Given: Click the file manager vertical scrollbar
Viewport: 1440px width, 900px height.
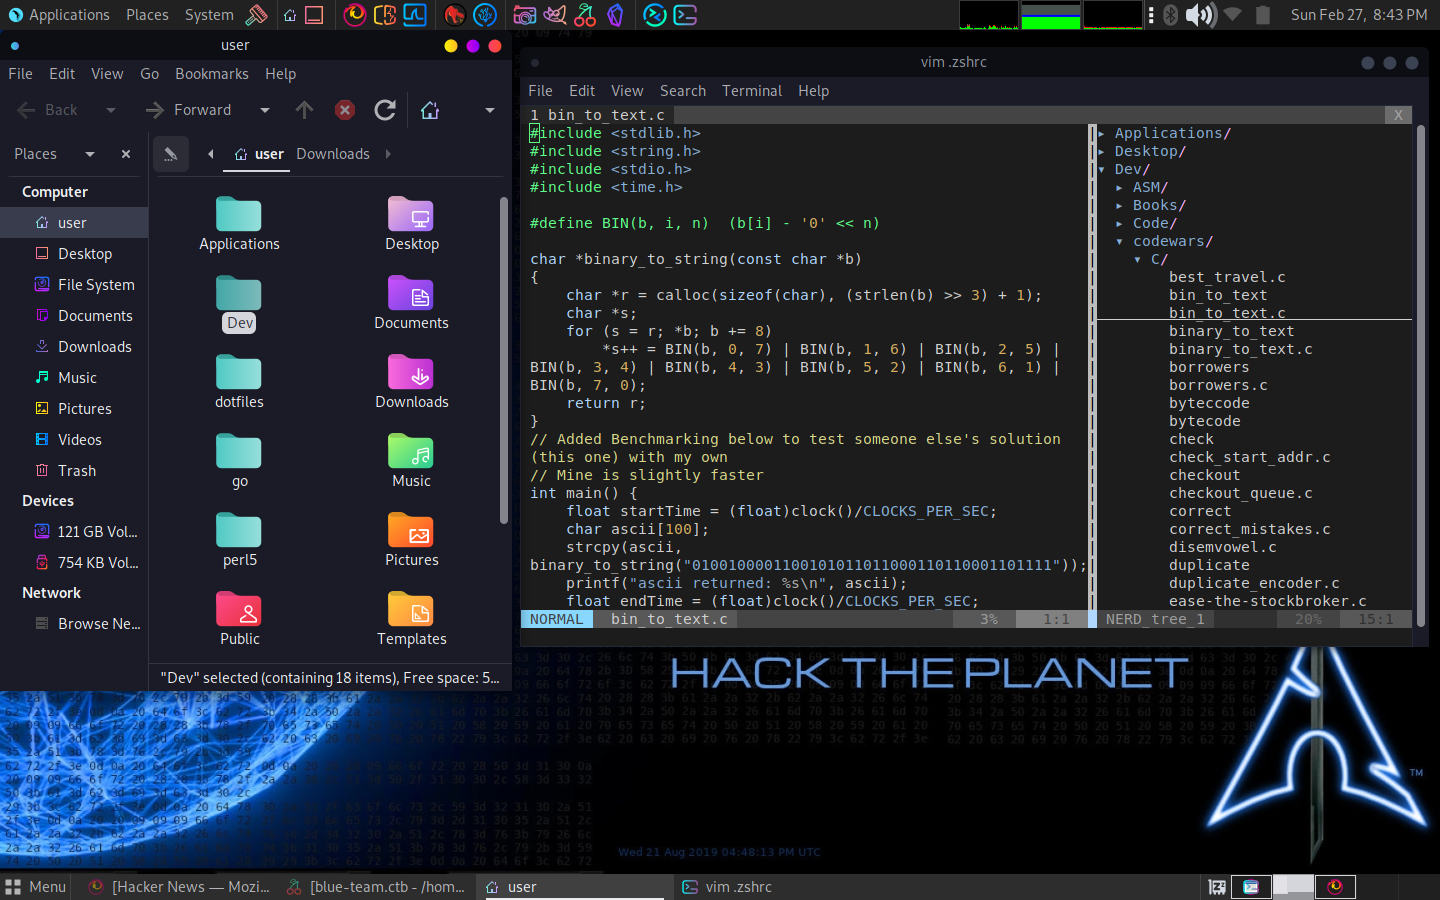Looking at the screenshot, I should point(504,360).
